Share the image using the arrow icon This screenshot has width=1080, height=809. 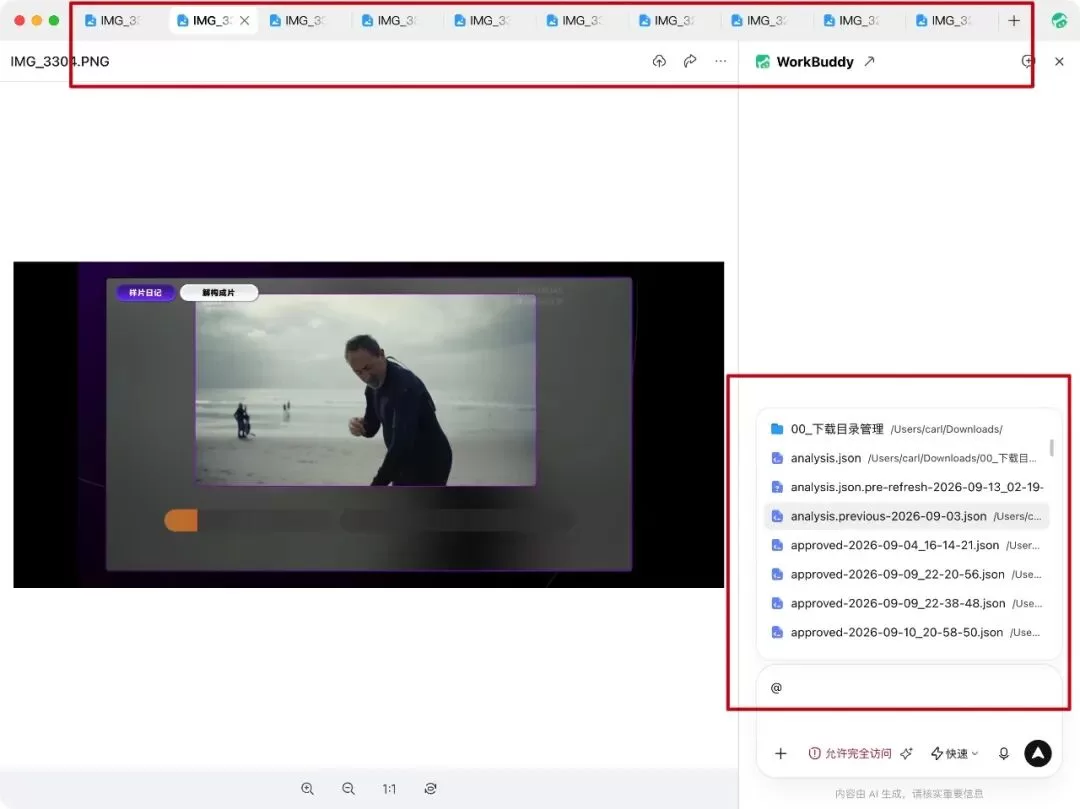pos(690,61)
